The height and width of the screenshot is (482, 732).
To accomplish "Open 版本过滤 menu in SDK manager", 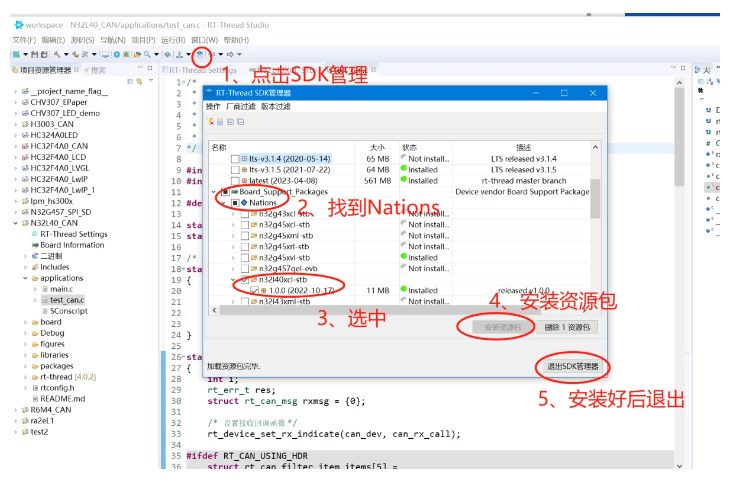I will [x=275, y=106].
